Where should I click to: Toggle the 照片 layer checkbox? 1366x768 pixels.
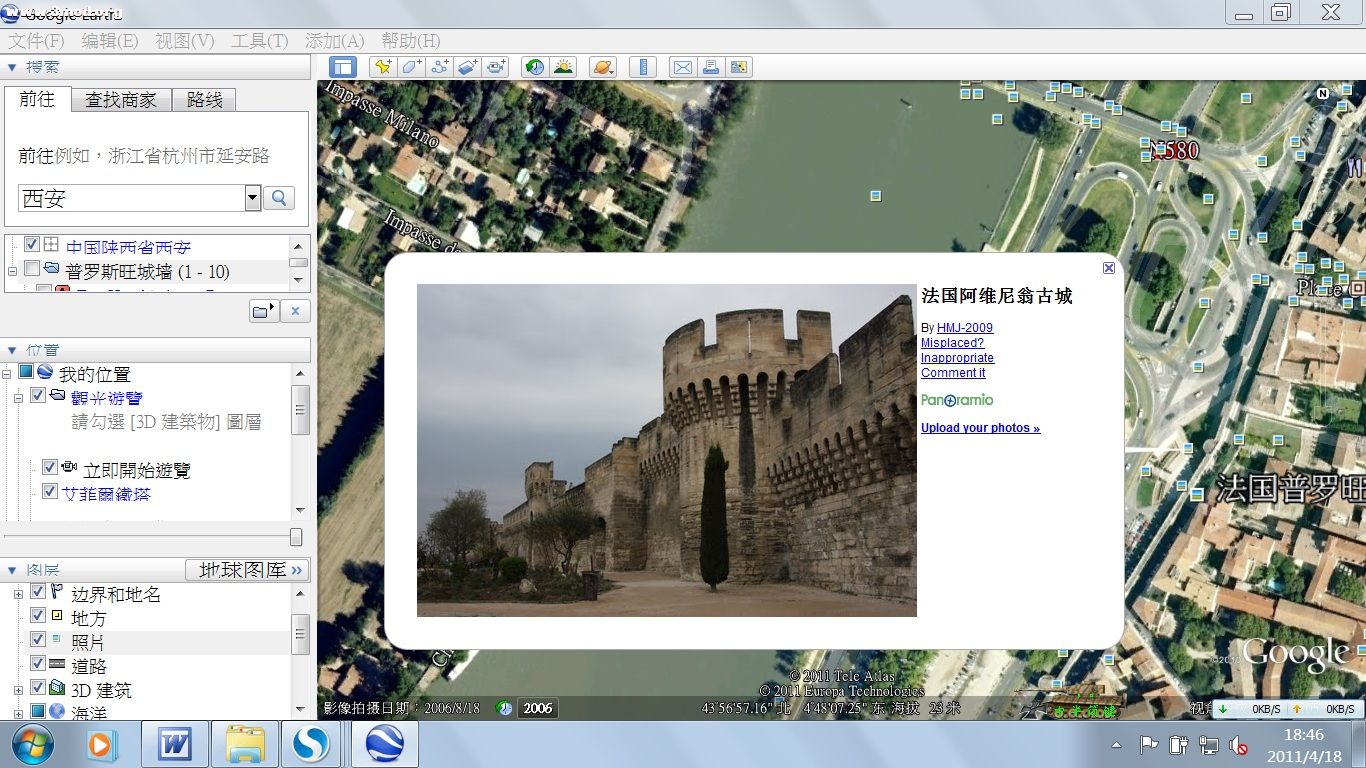(x=38, y=640)
